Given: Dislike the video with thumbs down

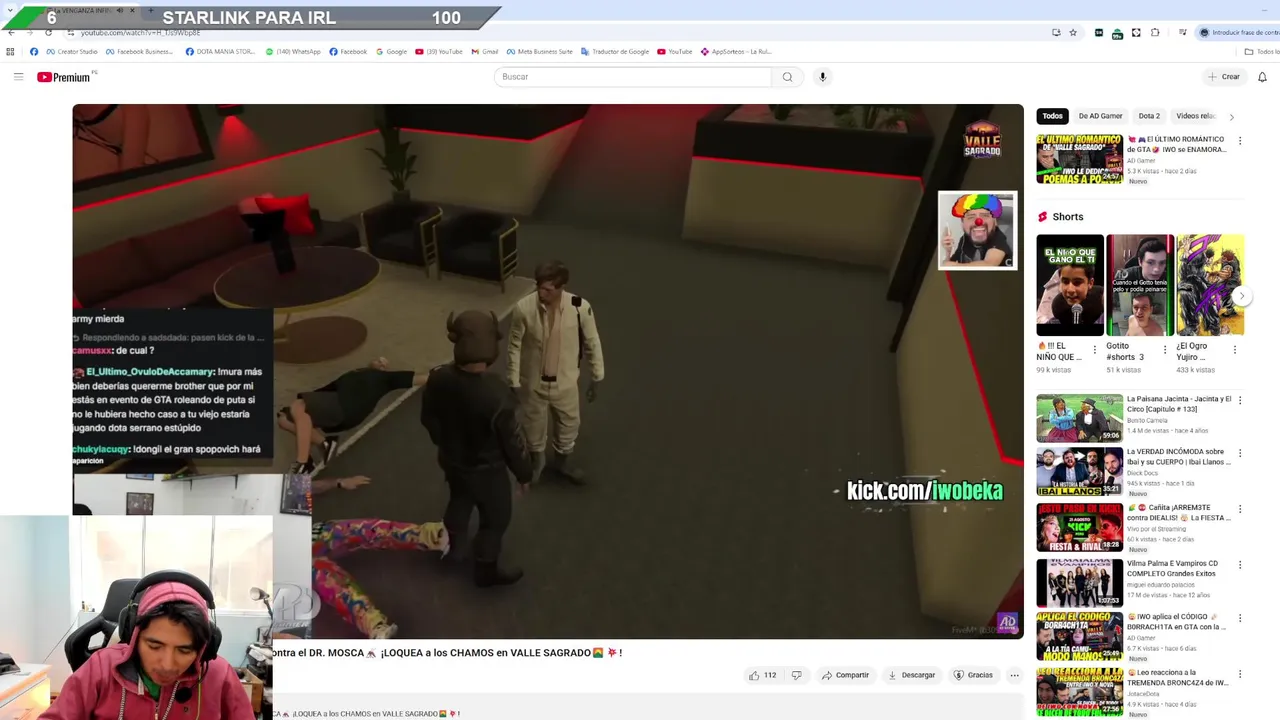Looking at the screenshot, I should (x=796, y=675).
